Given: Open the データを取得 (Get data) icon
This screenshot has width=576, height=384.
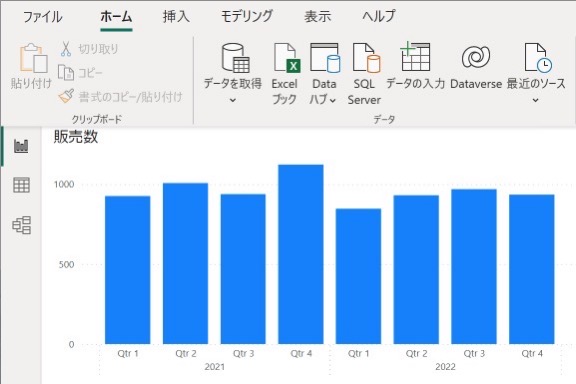Looking at the screenshot, I should point(235,58).
